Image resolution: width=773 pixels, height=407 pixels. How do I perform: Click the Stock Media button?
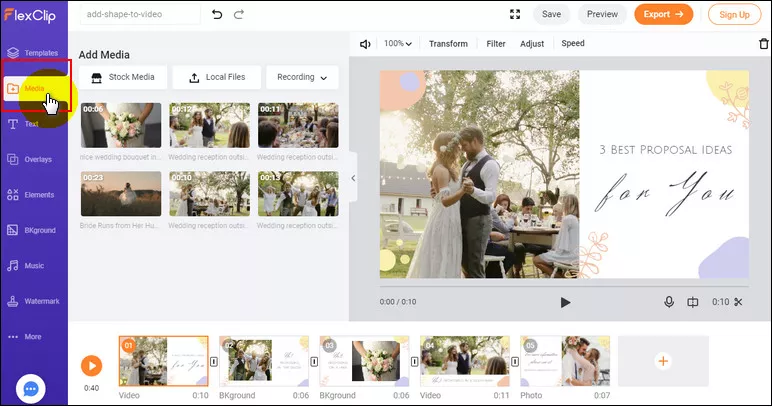pos(123,77)
